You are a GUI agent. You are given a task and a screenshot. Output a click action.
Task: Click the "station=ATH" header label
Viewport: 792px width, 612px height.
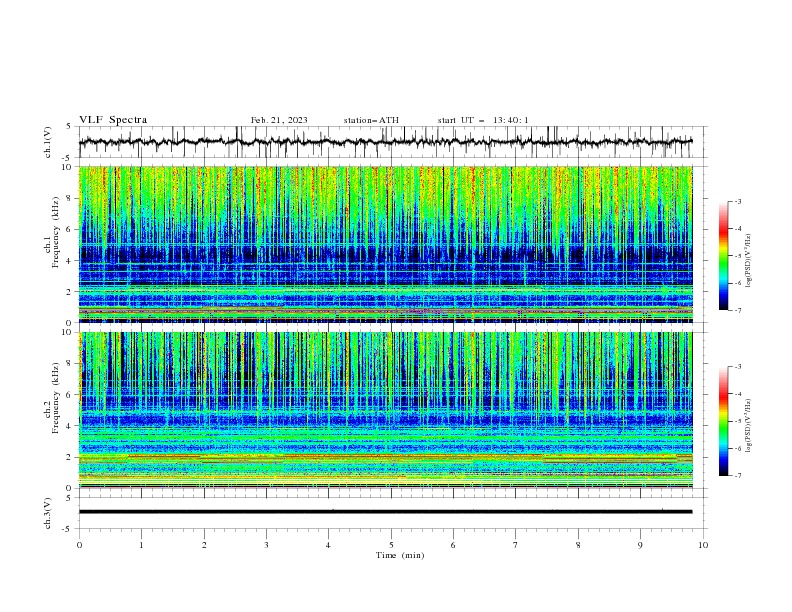371,120
